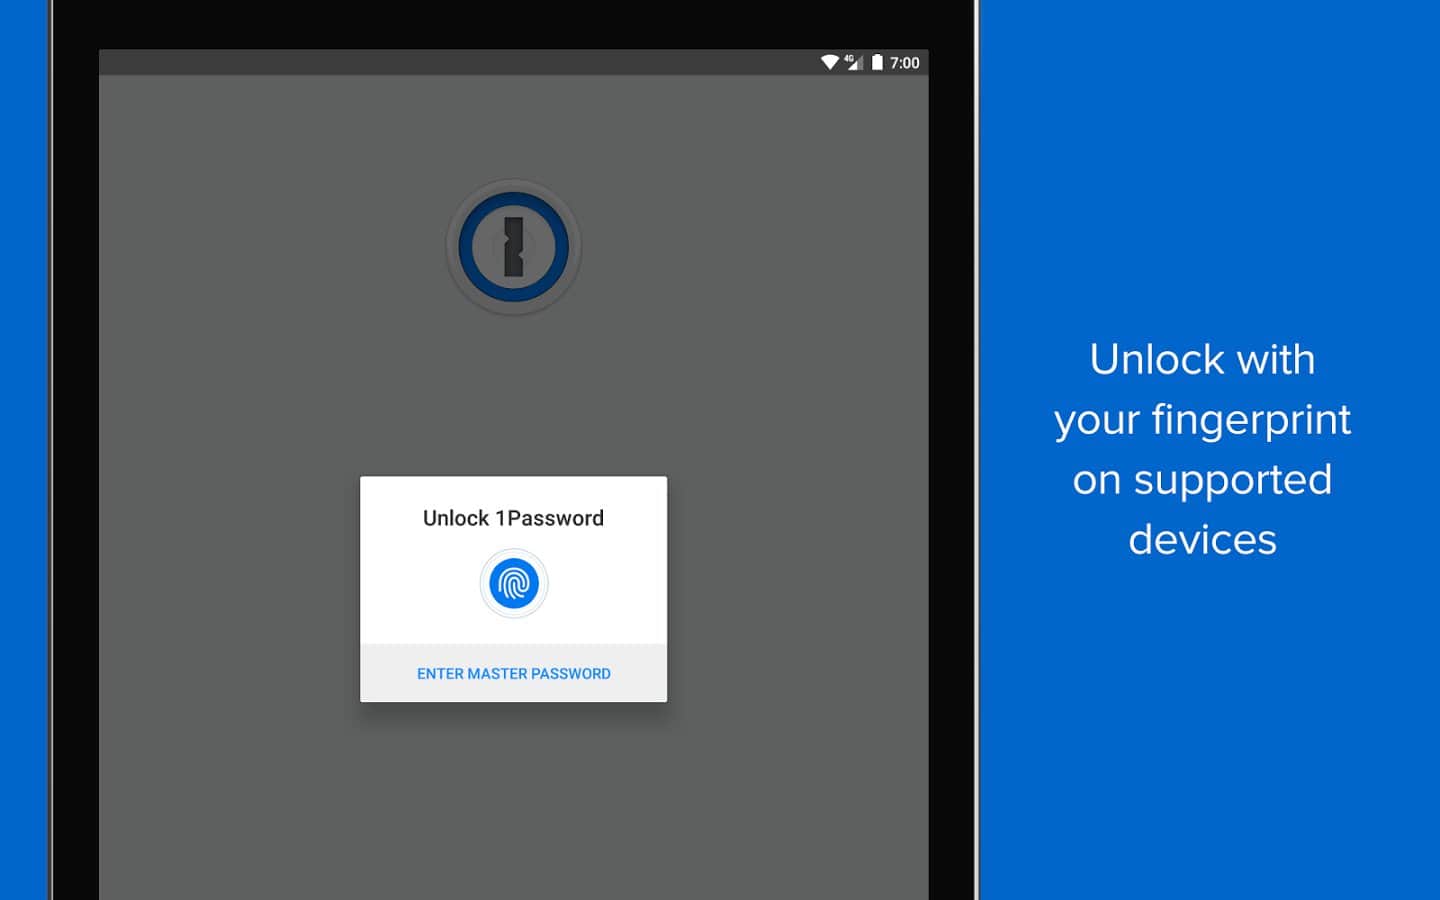Click the 'Unlock with' promo text line
Viewport: 1440px width, 900px height.
(1202, 359)
